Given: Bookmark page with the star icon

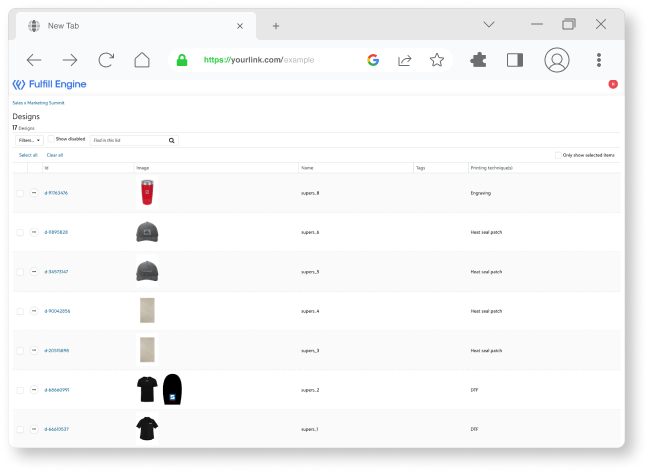Looking at the screenshot, I should 437,60.
